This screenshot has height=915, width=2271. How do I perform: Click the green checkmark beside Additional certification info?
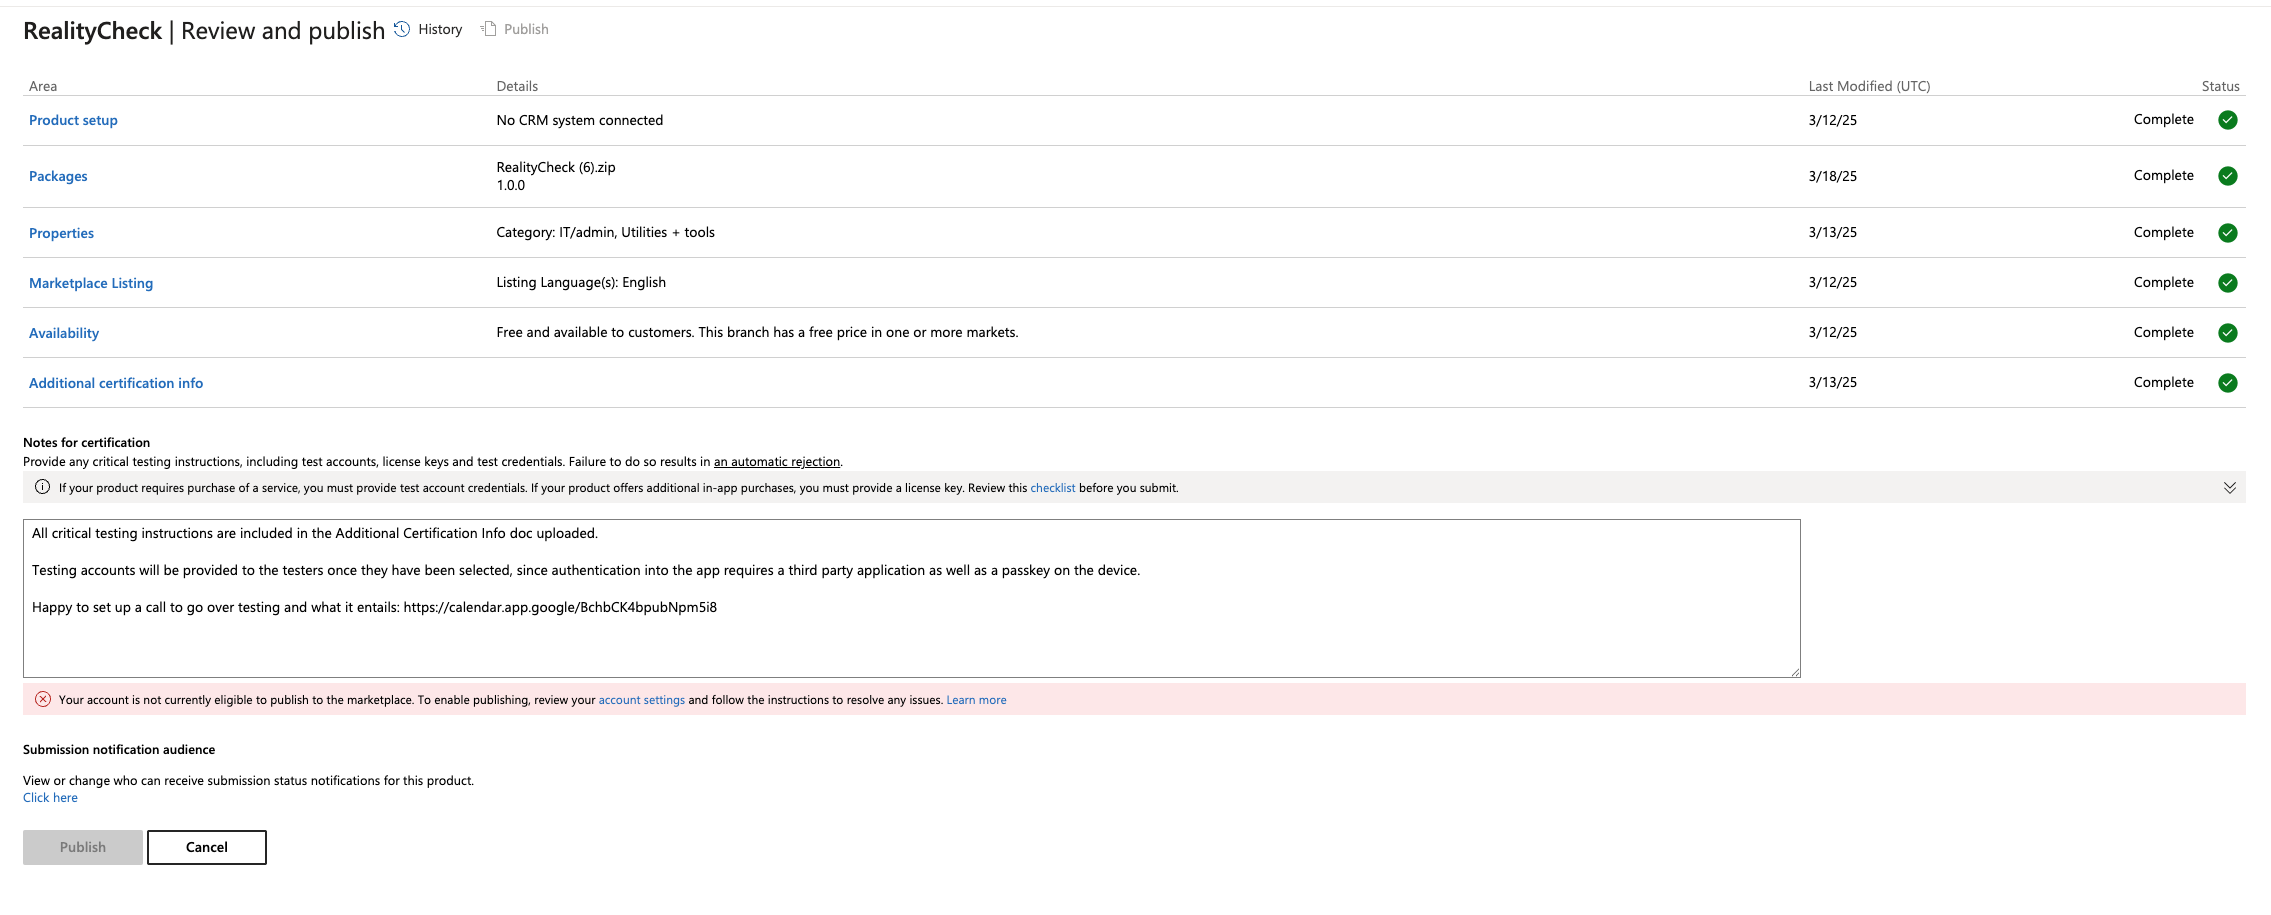click(x=2227, y=382)
